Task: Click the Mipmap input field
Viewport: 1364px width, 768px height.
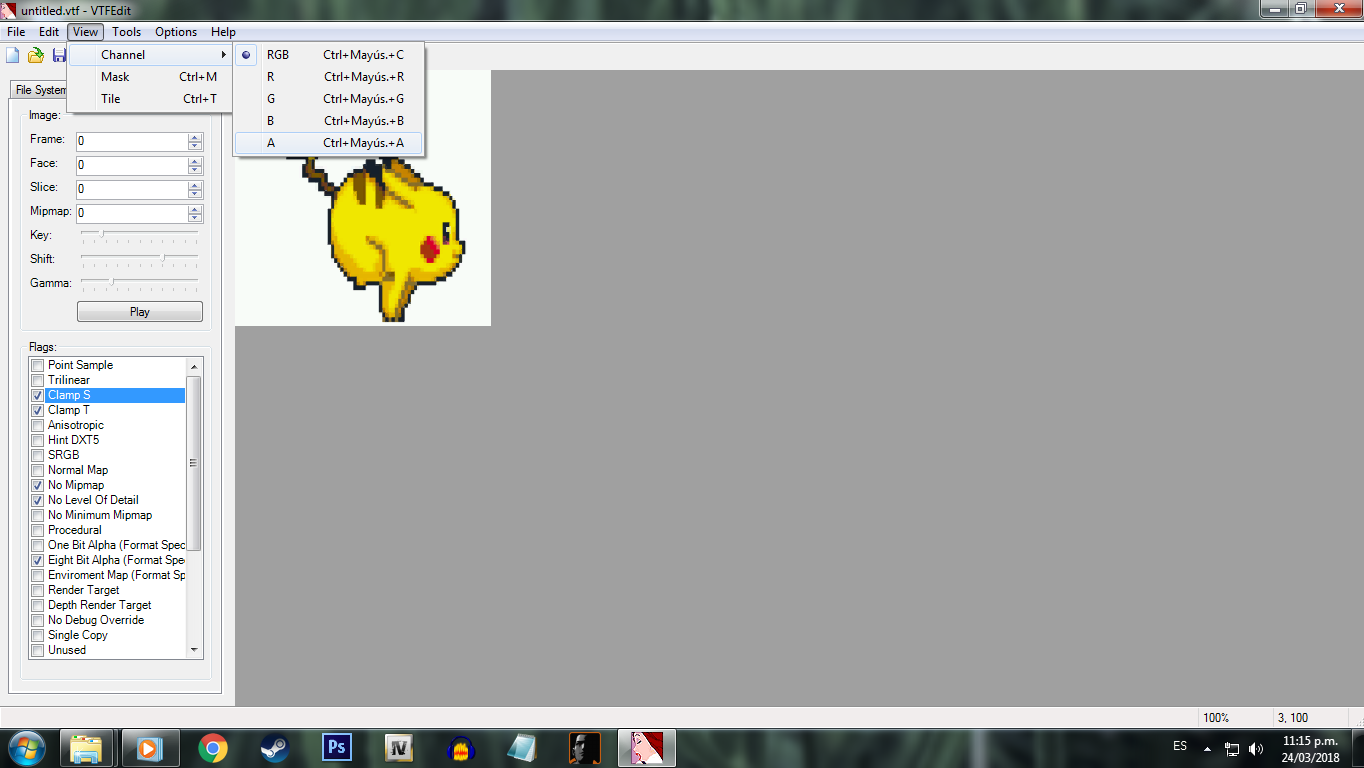Action: tap(132, 214)
